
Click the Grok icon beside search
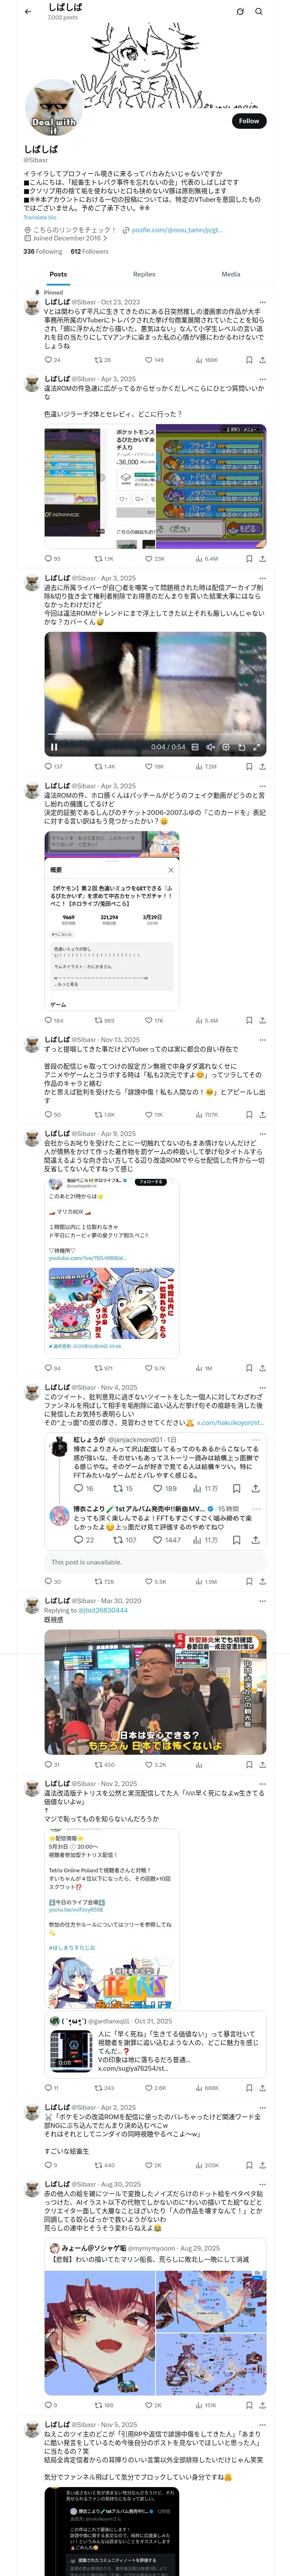point(240,12)
